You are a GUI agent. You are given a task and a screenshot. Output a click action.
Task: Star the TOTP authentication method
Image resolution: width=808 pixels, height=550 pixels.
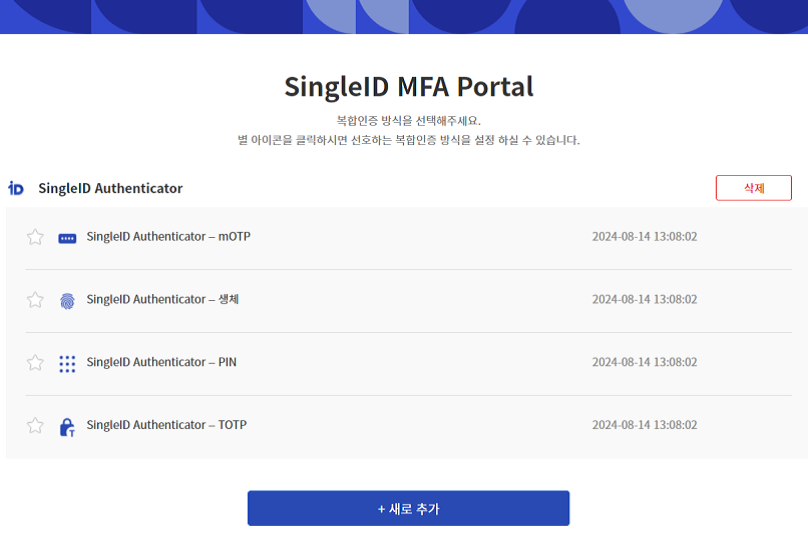click(35, 426)
